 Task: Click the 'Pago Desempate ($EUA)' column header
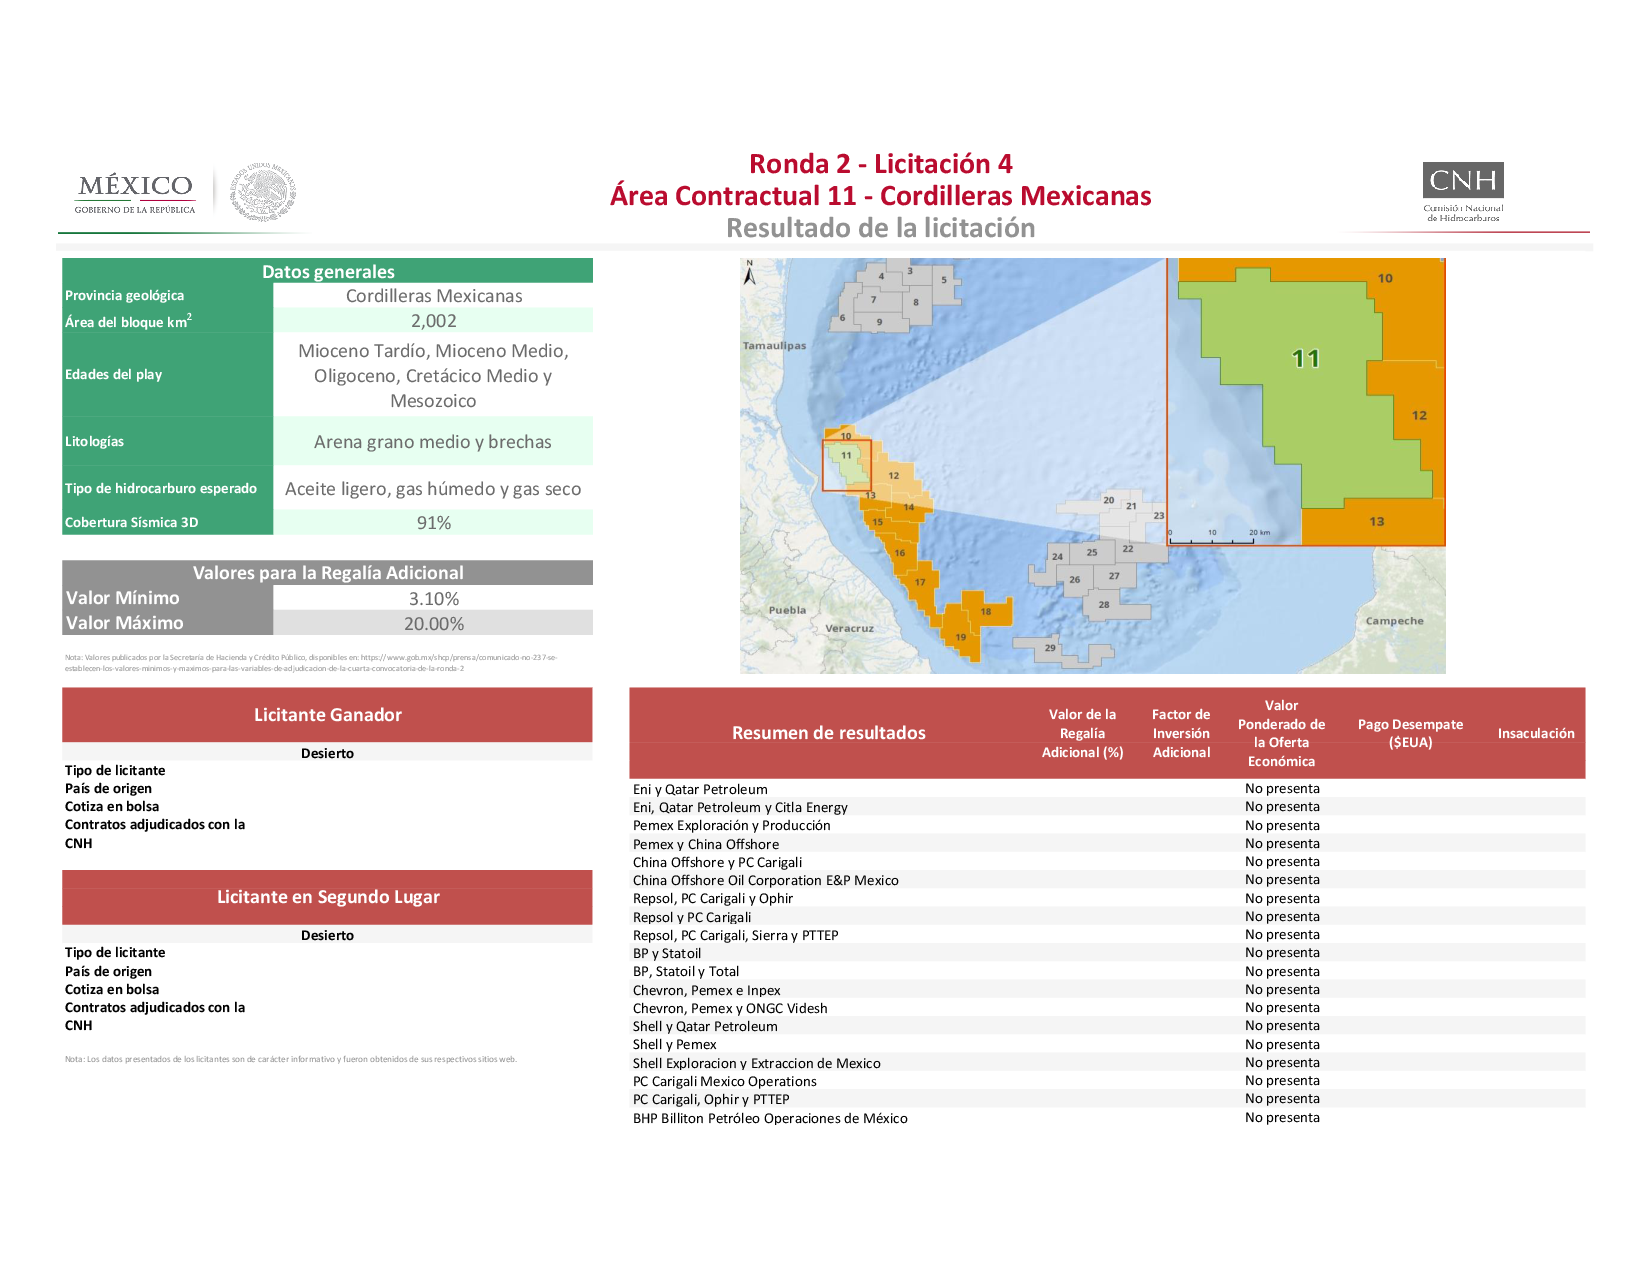coord(1410,733)
